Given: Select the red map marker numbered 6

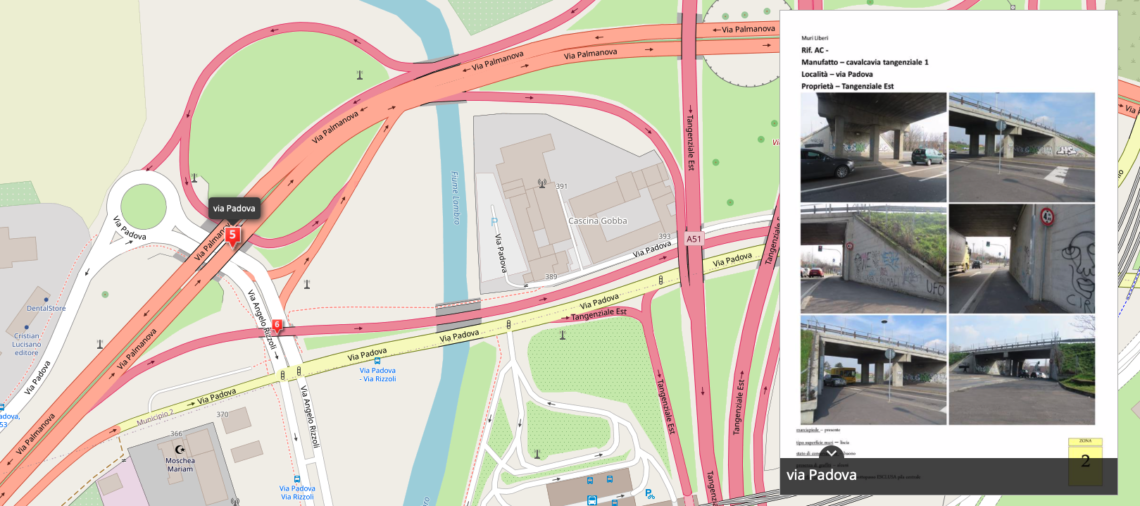Looking at the screenshot, I should pyautogui.click(x=277, y=325).
